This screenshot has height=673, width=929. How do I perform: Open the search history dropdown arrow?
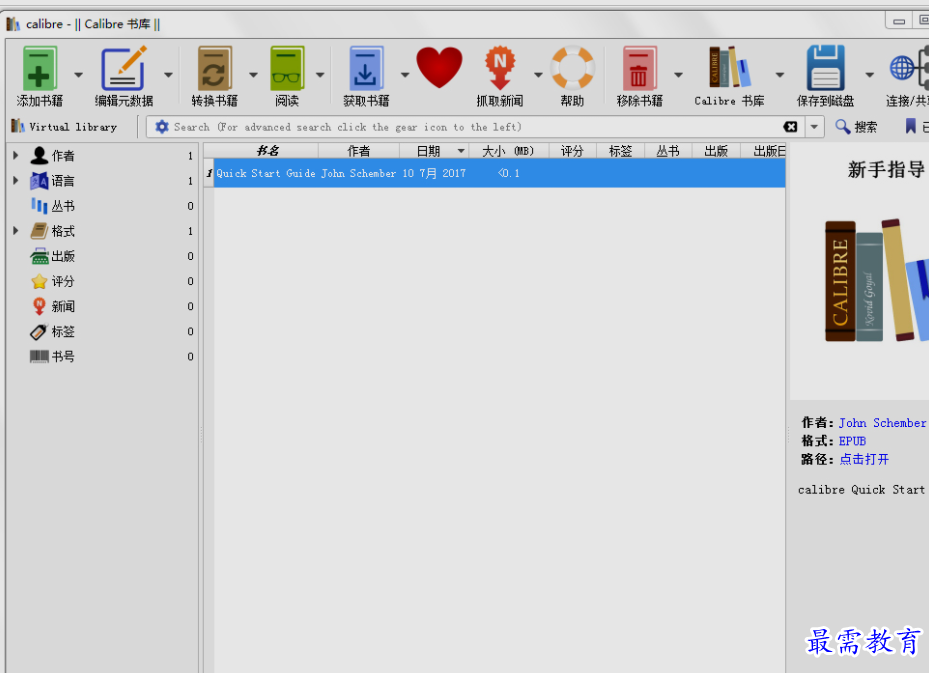815,127
